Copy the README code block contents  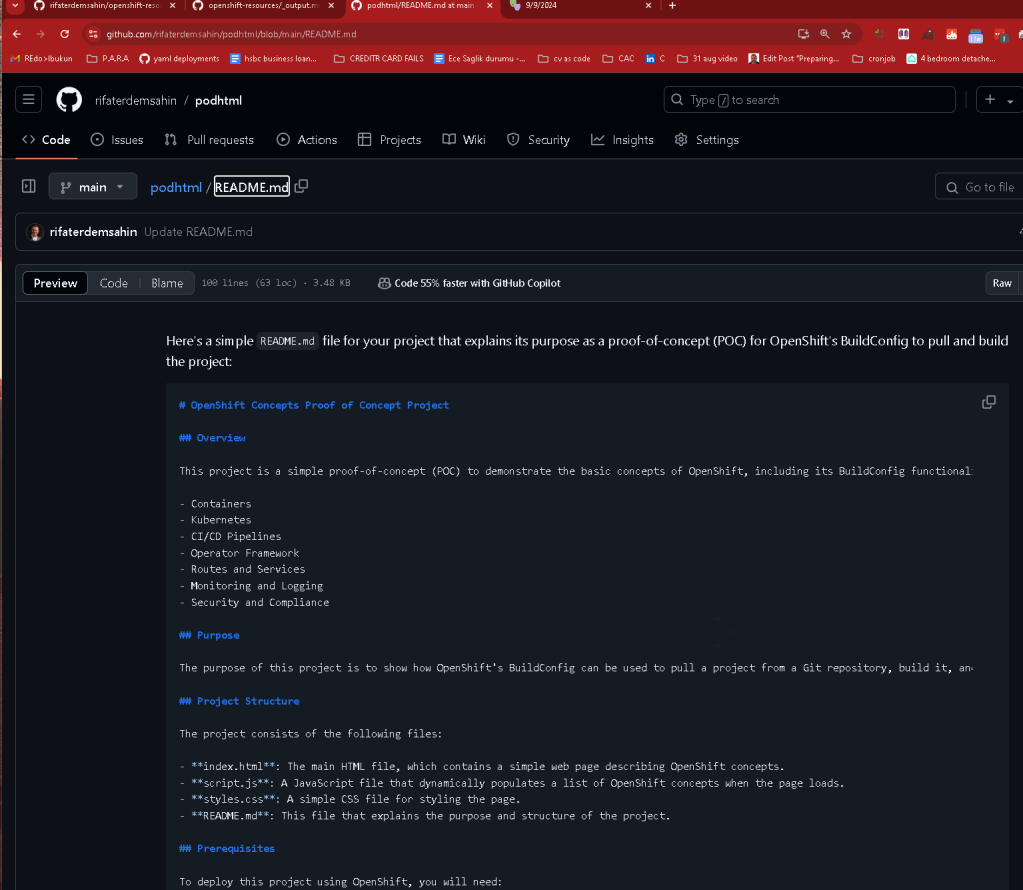pos(988,403)
